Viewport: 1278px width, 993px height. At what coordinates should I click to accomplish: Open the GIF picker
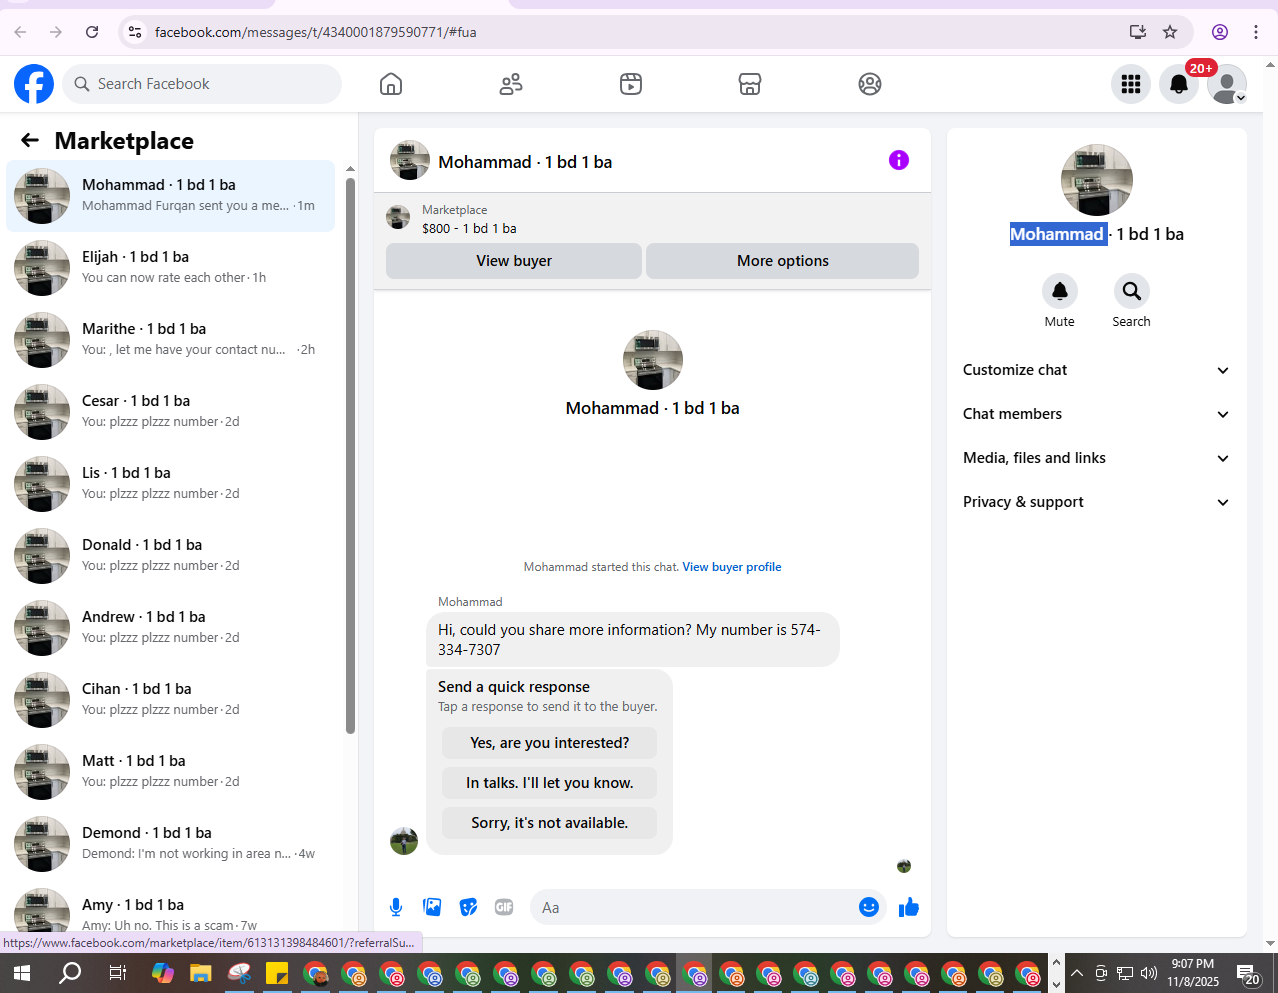point(504,907)
